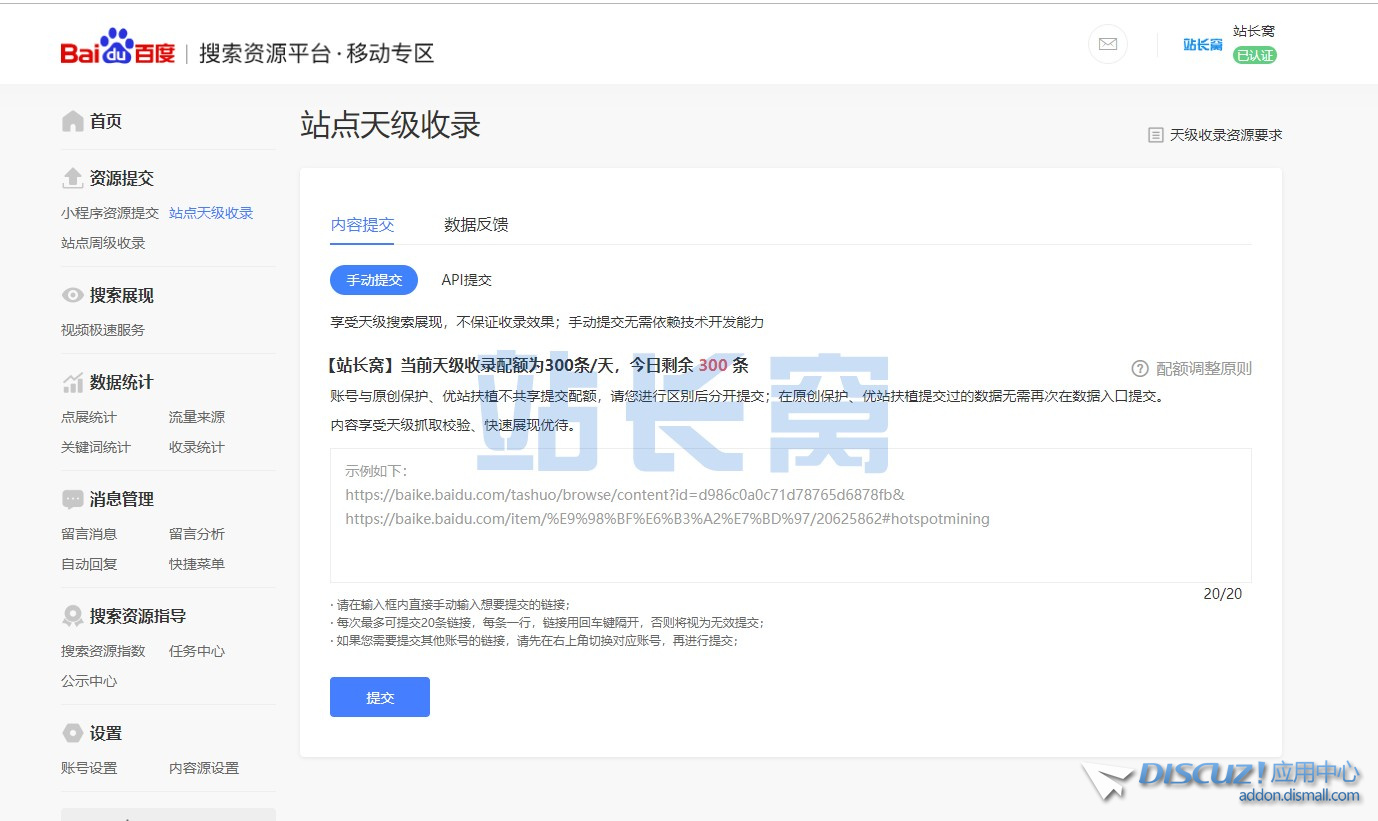This screenshot has width=1378, height=821.
Task: Open the mail envelope icon
Action: 1107,44
